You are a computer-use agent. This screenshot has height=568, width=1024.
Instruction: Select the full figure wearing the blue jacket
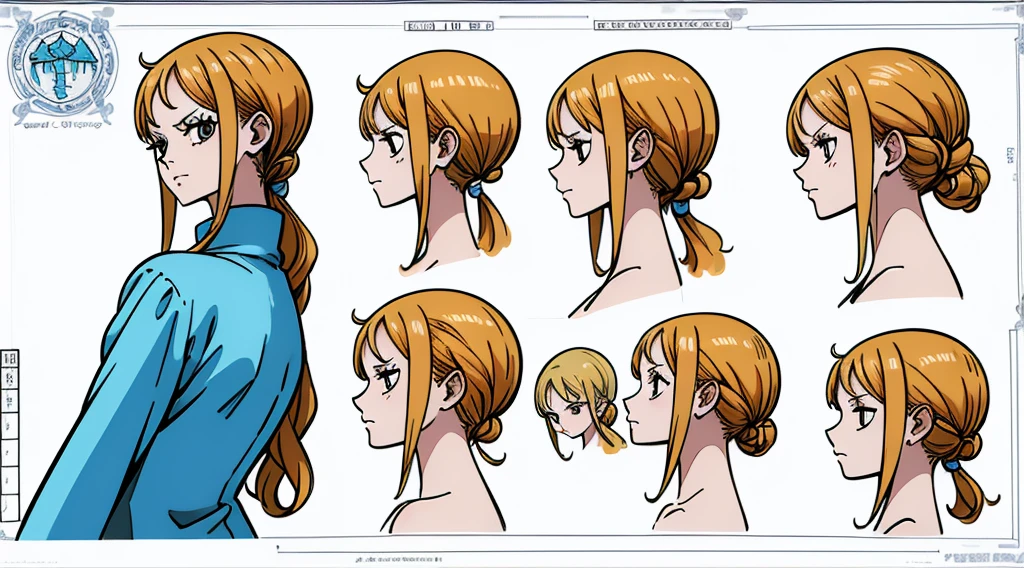(168, 286)
